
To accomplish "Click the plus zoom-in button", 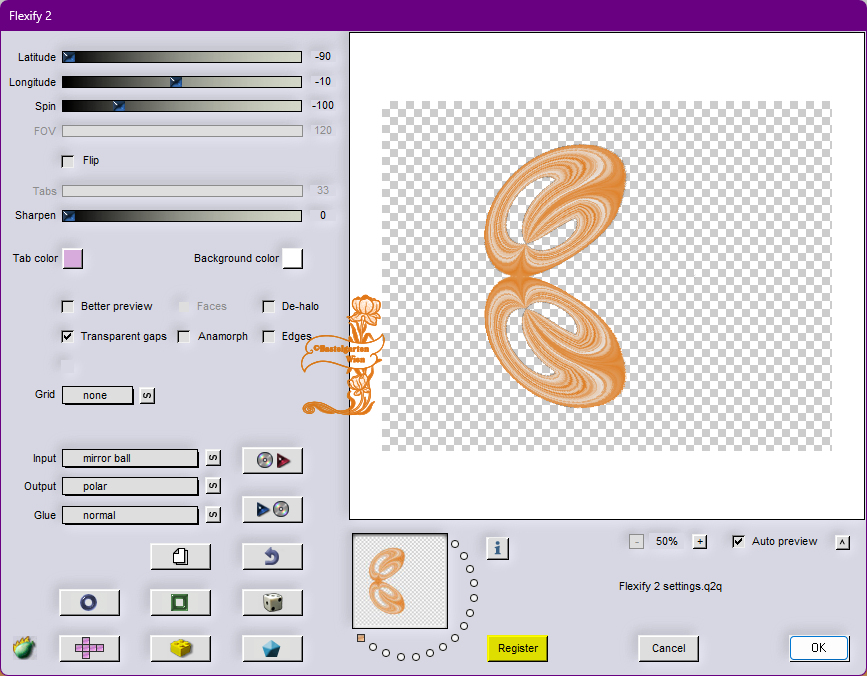I will (x=700, y=542).
